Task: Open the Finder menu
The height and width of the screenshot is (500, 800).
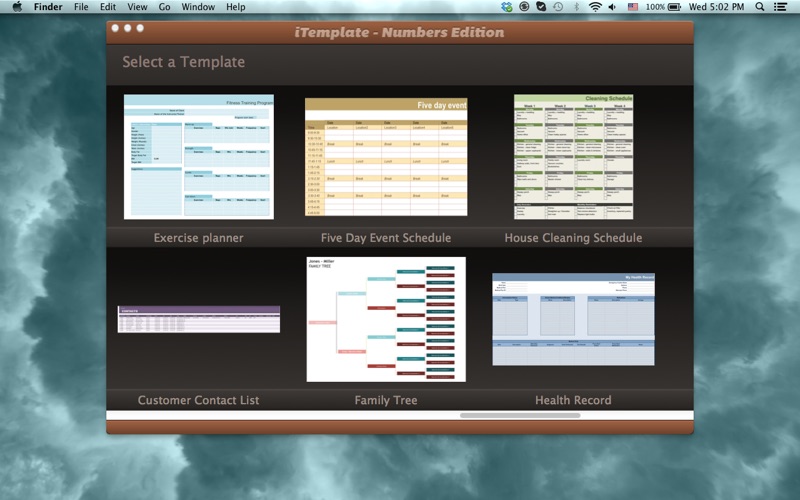Action: (48, 7)
